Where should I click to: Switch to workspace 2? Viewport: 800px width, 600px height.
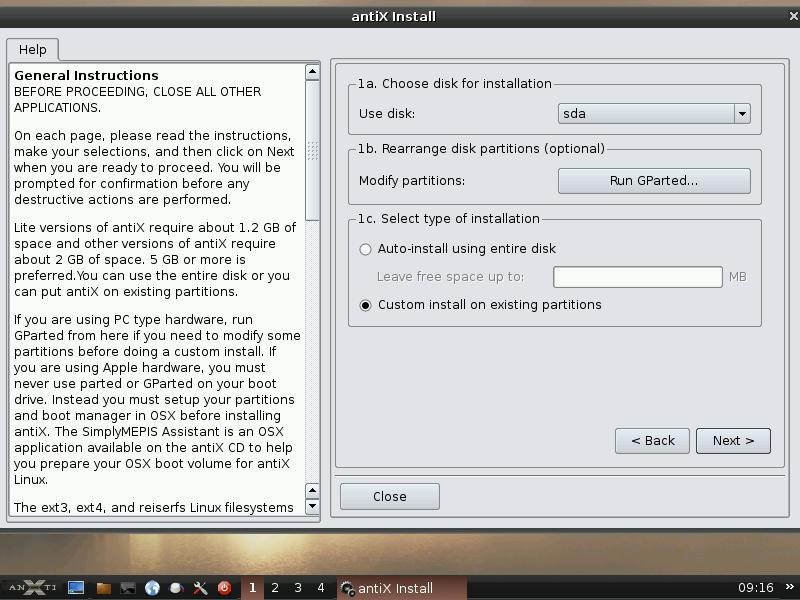tap(275, 588)
